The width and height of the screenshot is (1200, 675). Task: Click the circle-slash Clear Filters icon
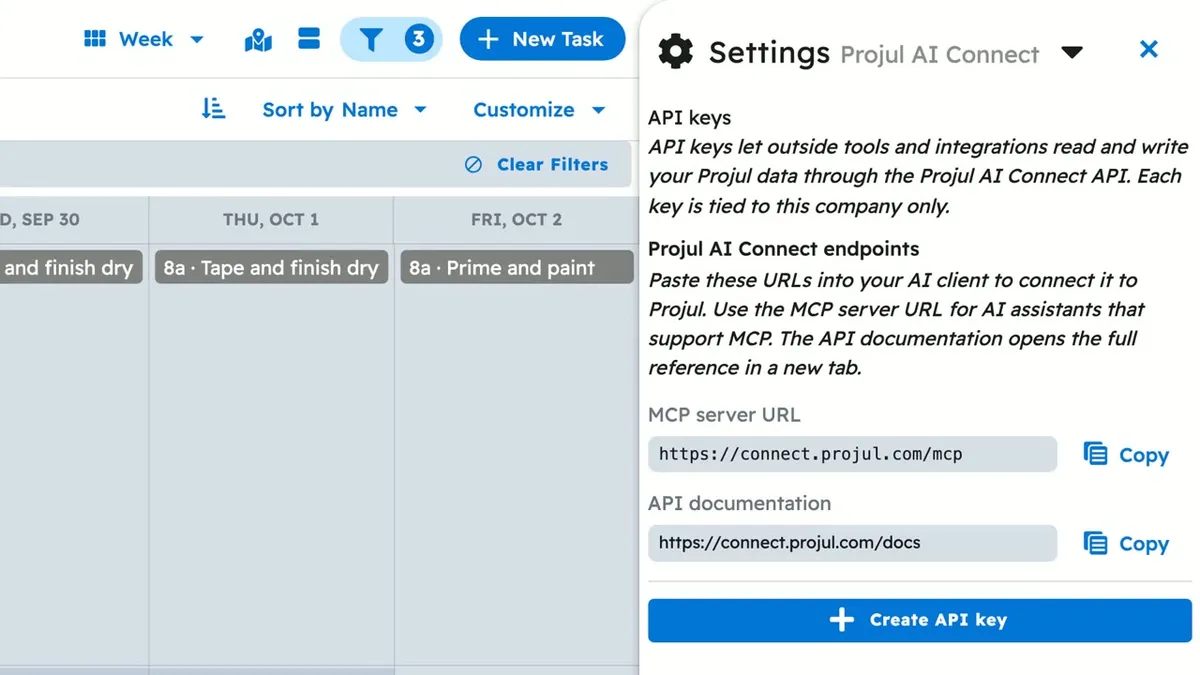coord(474,165)
